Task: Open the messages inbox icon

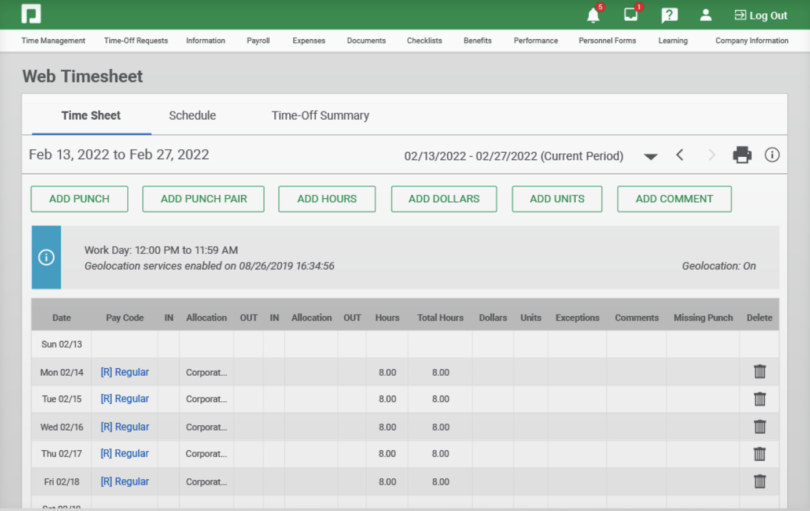Action: pyautogui.click(x=631, y=15)
